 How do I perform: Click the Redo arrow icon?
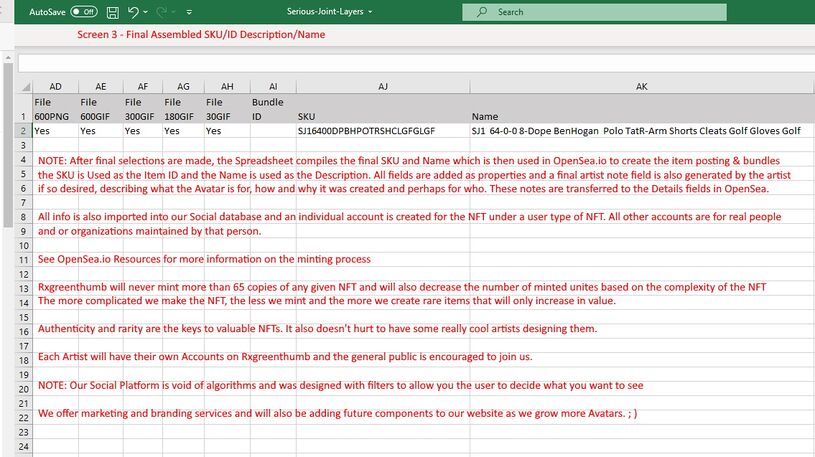click(x=161, y=11)
